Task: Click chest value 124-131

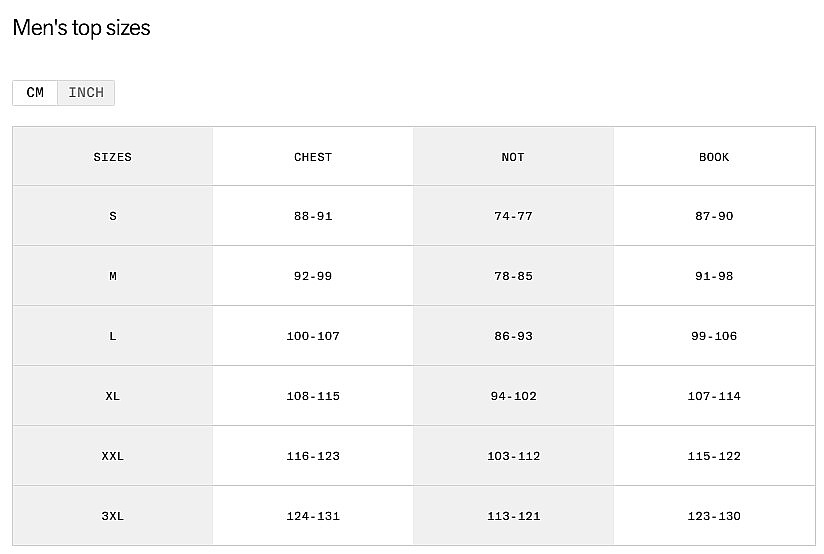Action: (313, 516)
